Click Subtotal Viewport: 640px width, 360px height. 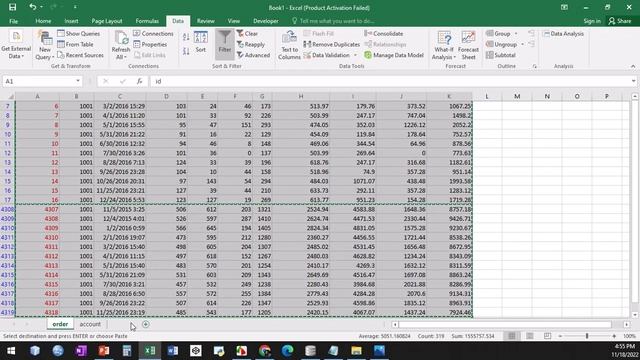(501, 55)
